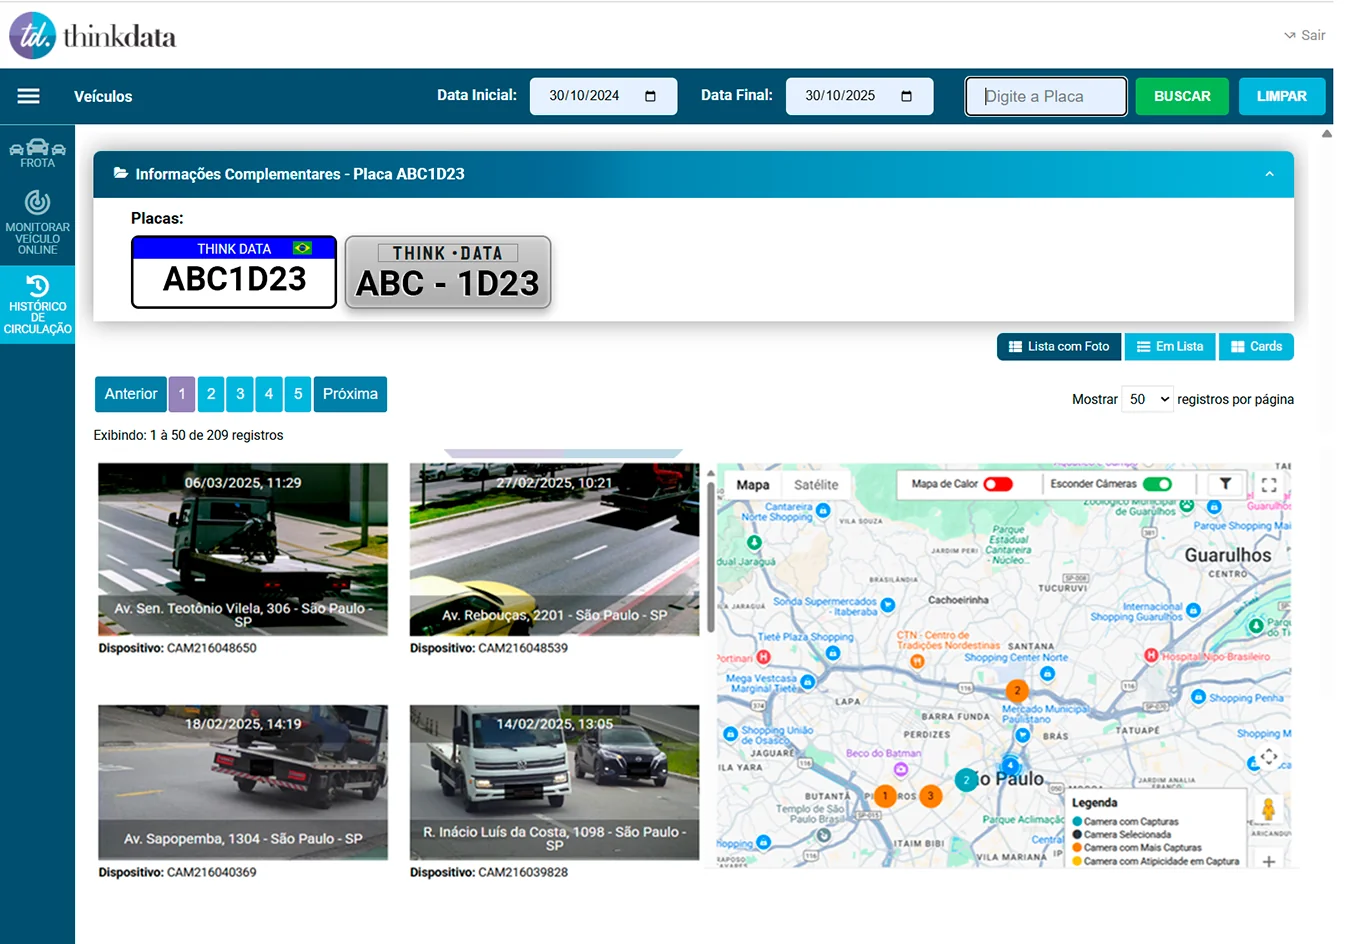
Task: Click the thinkdata logo
Action: pyautogui.click(x=93, y=36)
